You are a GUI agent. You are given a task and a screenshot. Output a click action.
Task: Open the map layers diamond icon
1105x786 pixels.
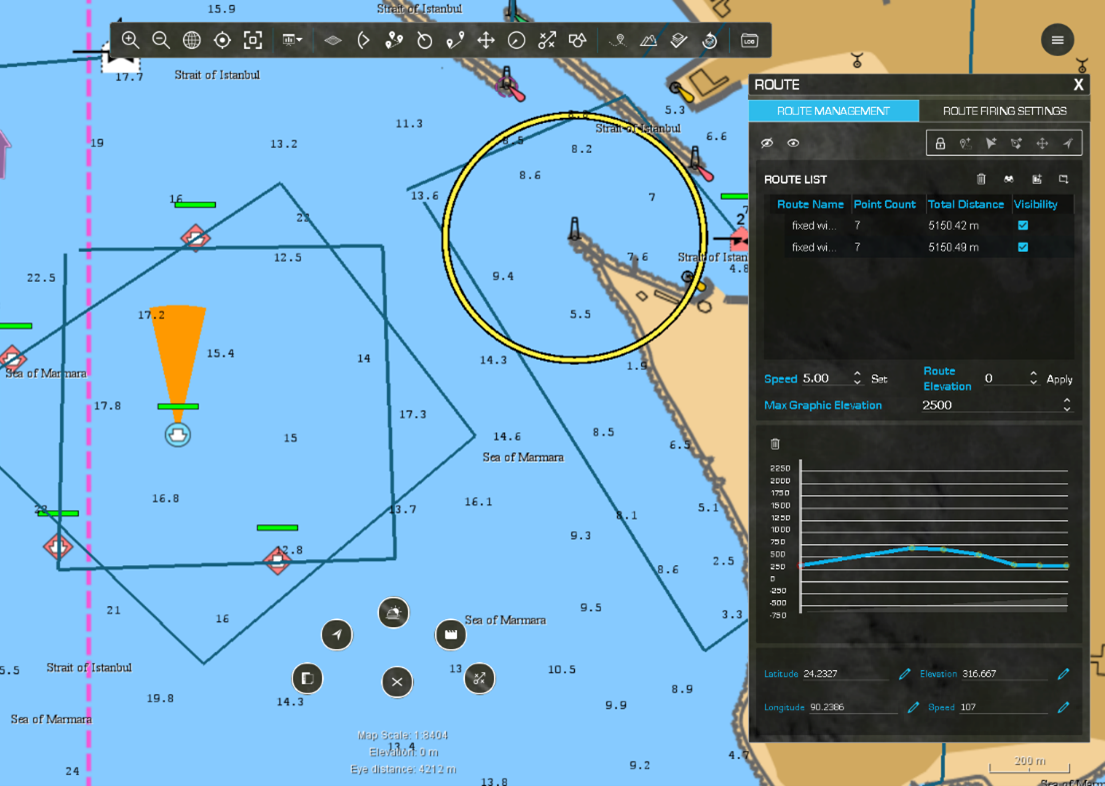[333, 40]
